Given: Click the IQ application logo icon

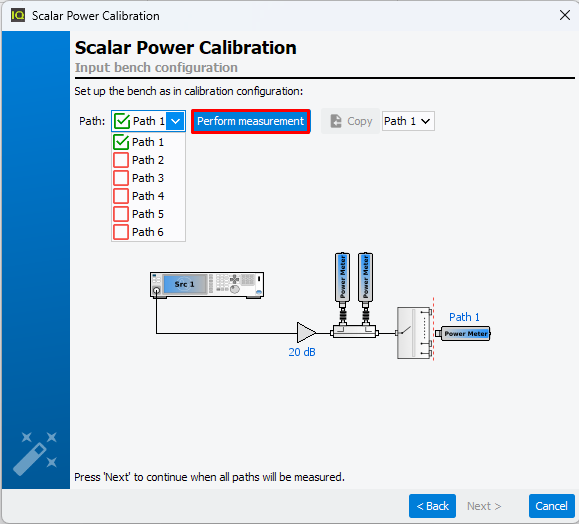Looking at the screenshot, I should tap(17, 16).
